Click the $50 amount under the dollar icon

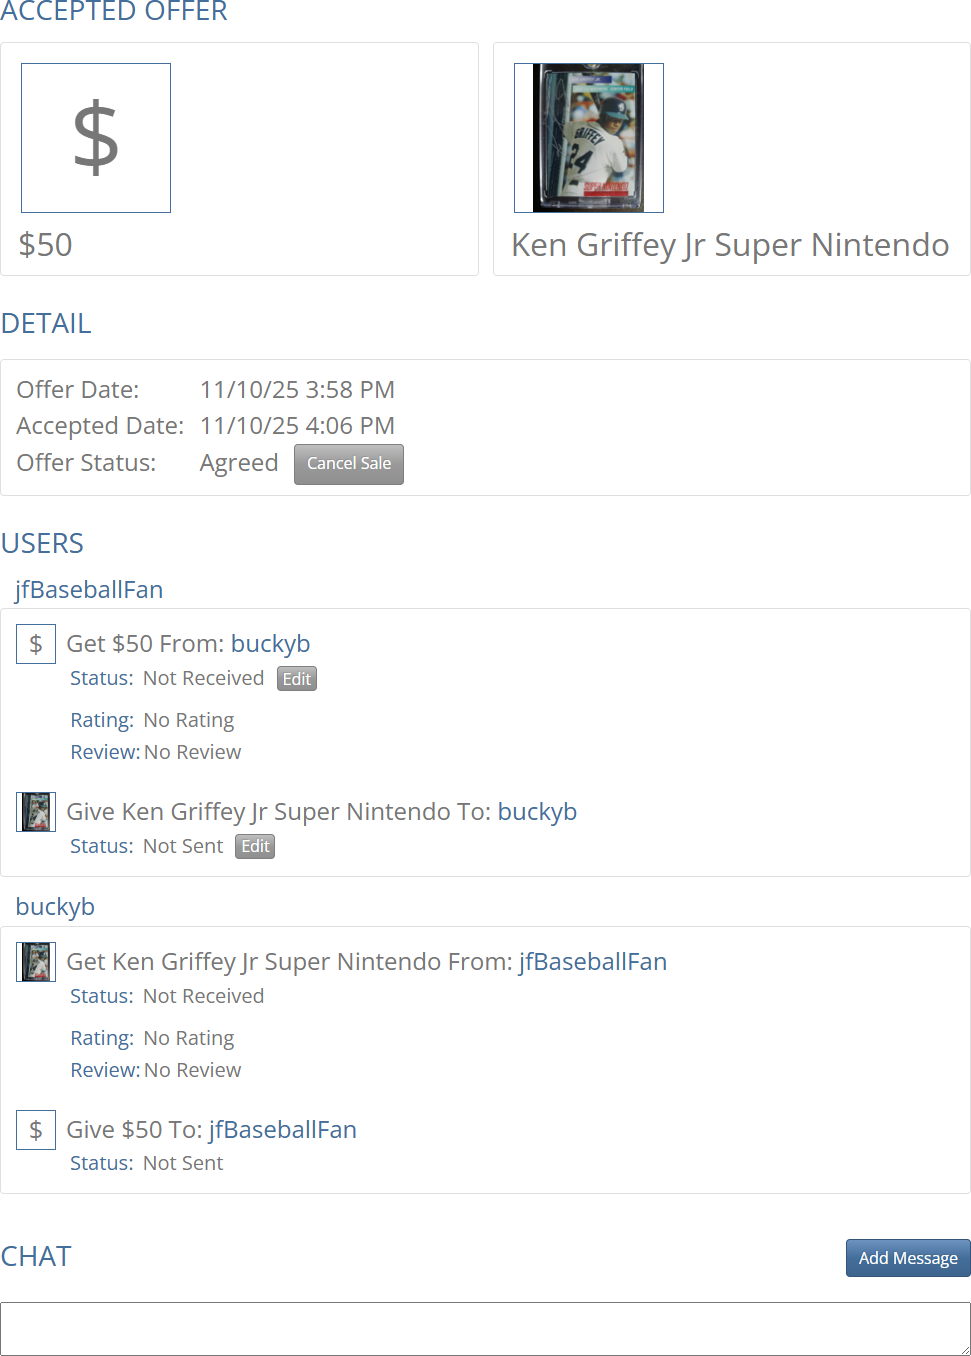tap(46, 245)
